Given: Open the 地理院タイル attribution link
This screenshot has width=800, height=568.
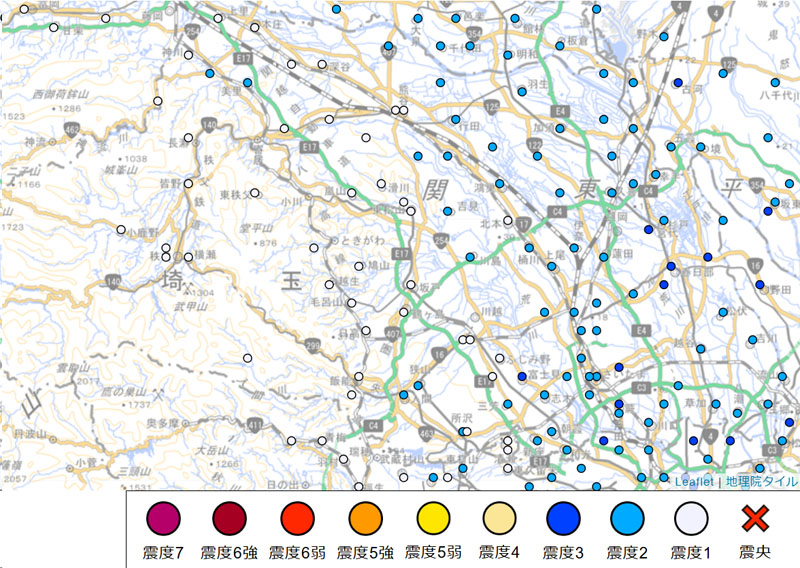Looking at the screenshot, I should [761, 482].
